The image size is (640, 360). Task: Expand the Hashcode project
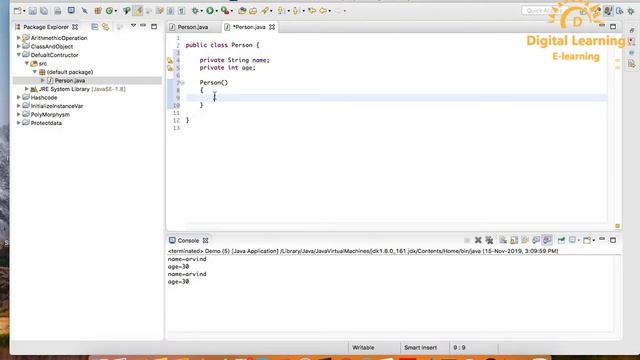(x=18, y=98)
